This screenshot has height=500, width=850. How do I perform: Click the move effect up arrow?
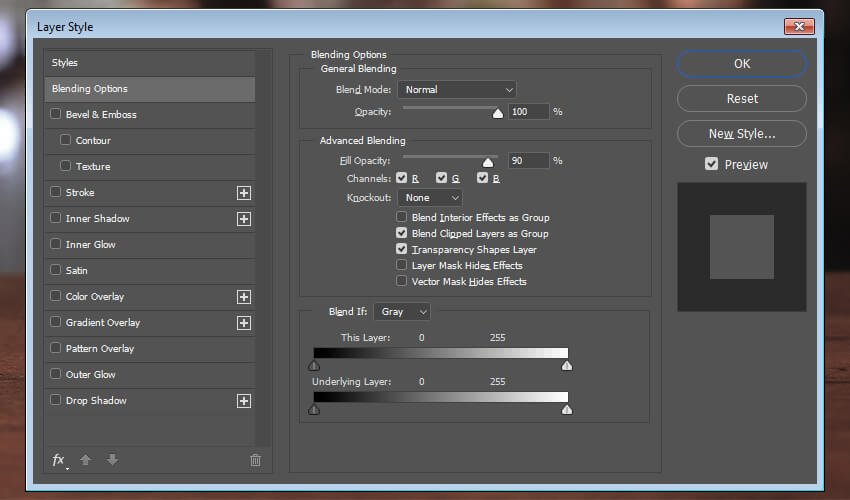[x=85, y=460]
